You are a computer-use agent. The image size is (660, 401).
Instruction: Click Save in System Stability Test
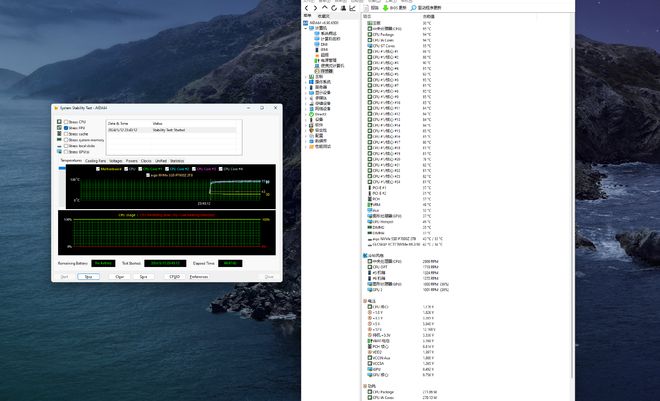click(144, 277)
